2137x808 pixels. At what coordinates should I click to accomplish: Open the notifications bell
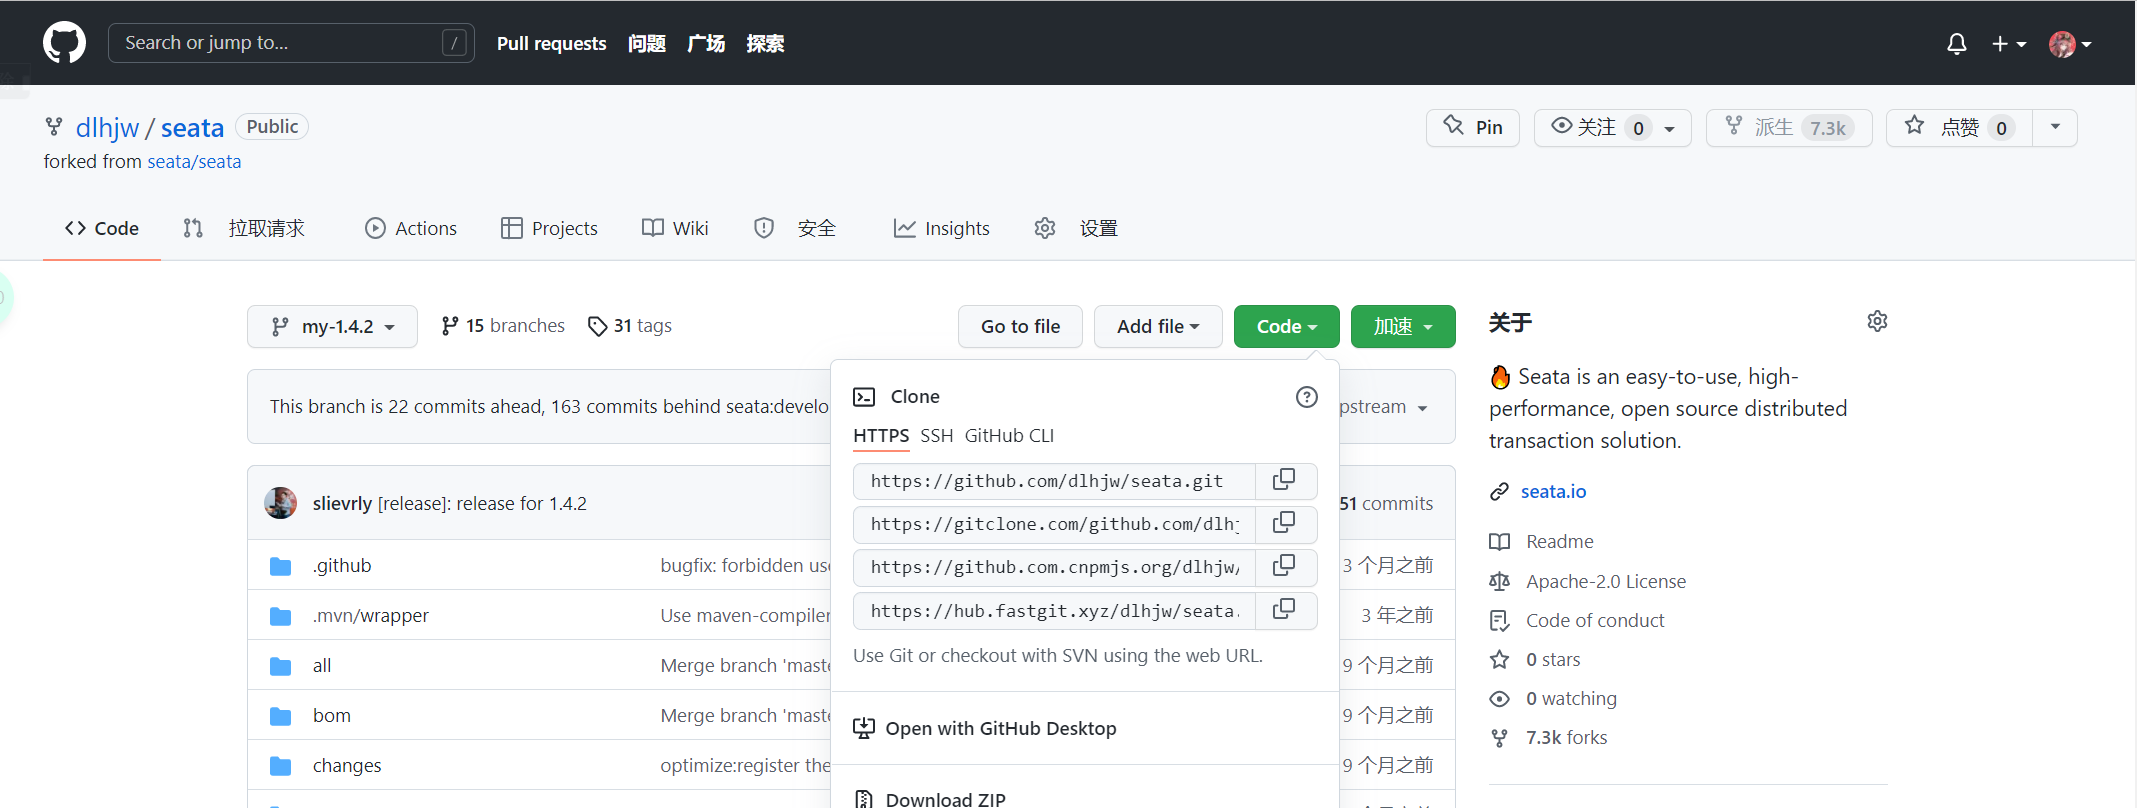(x=1956, y=44)
